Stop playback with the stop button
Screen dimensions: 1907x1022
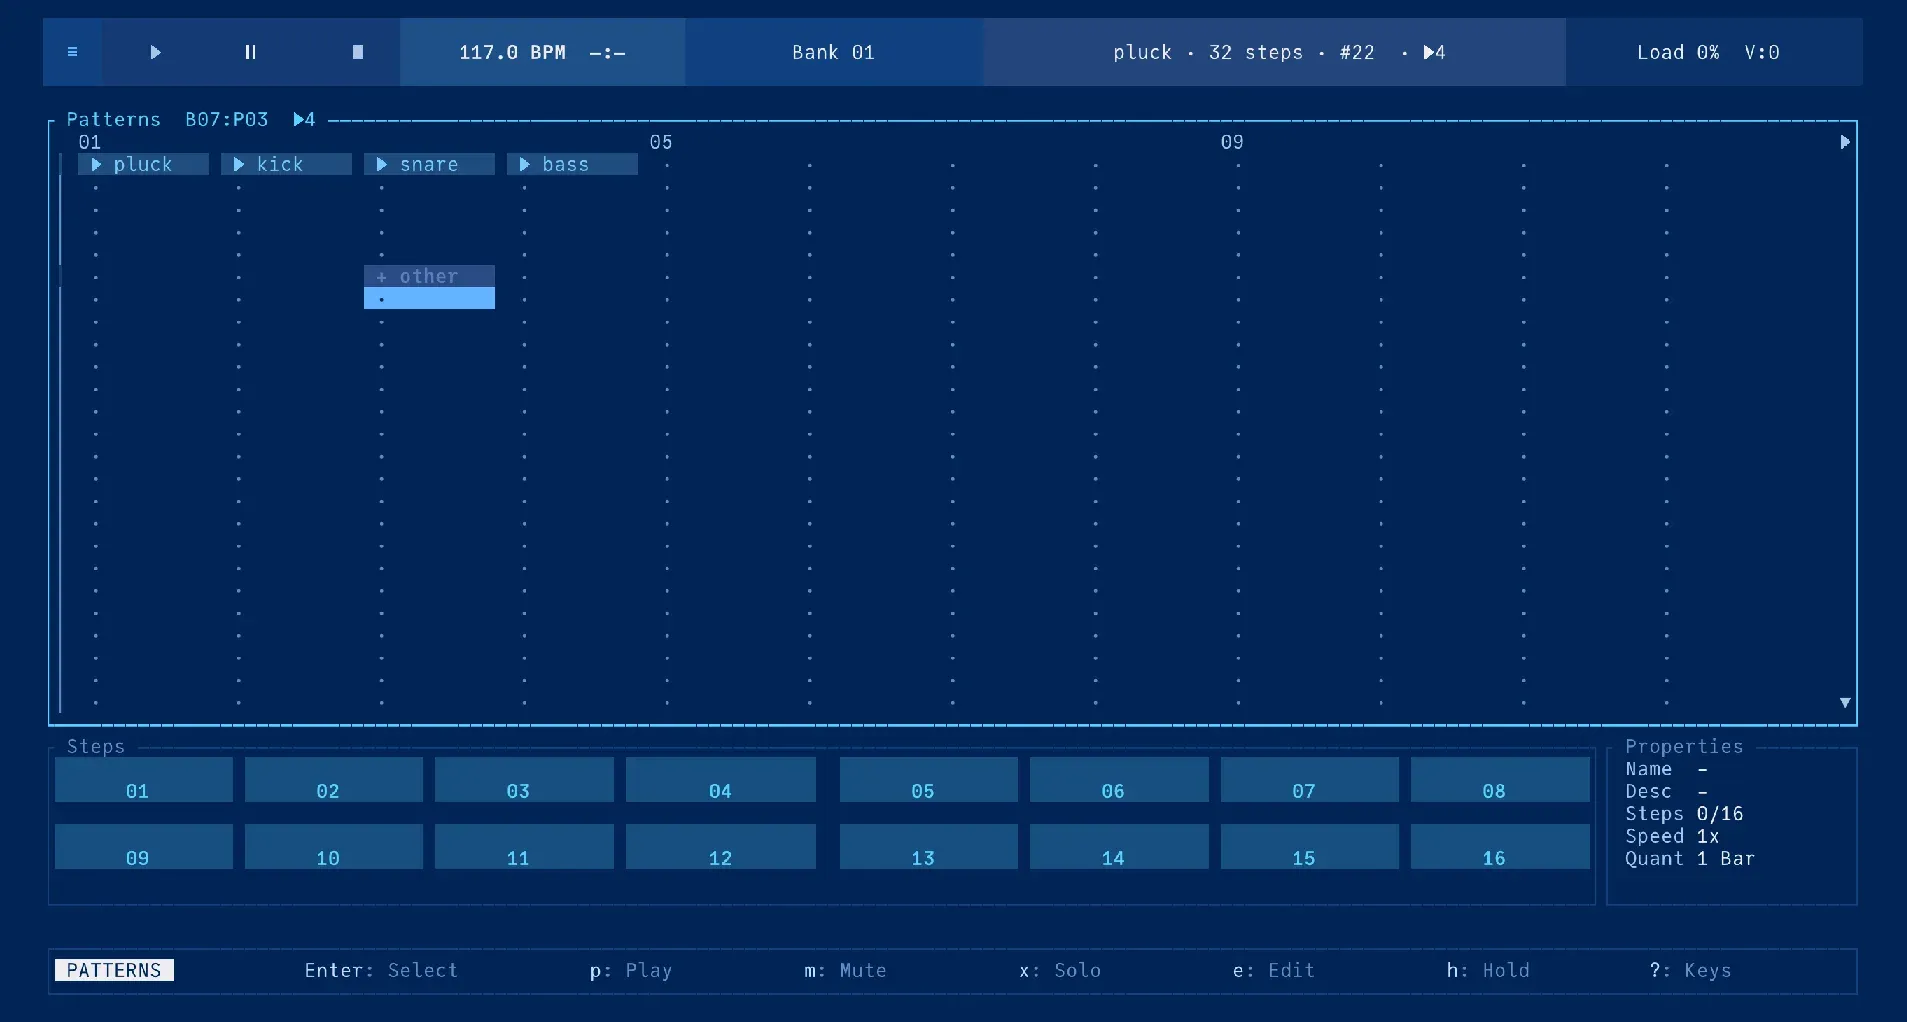point(358,52)
